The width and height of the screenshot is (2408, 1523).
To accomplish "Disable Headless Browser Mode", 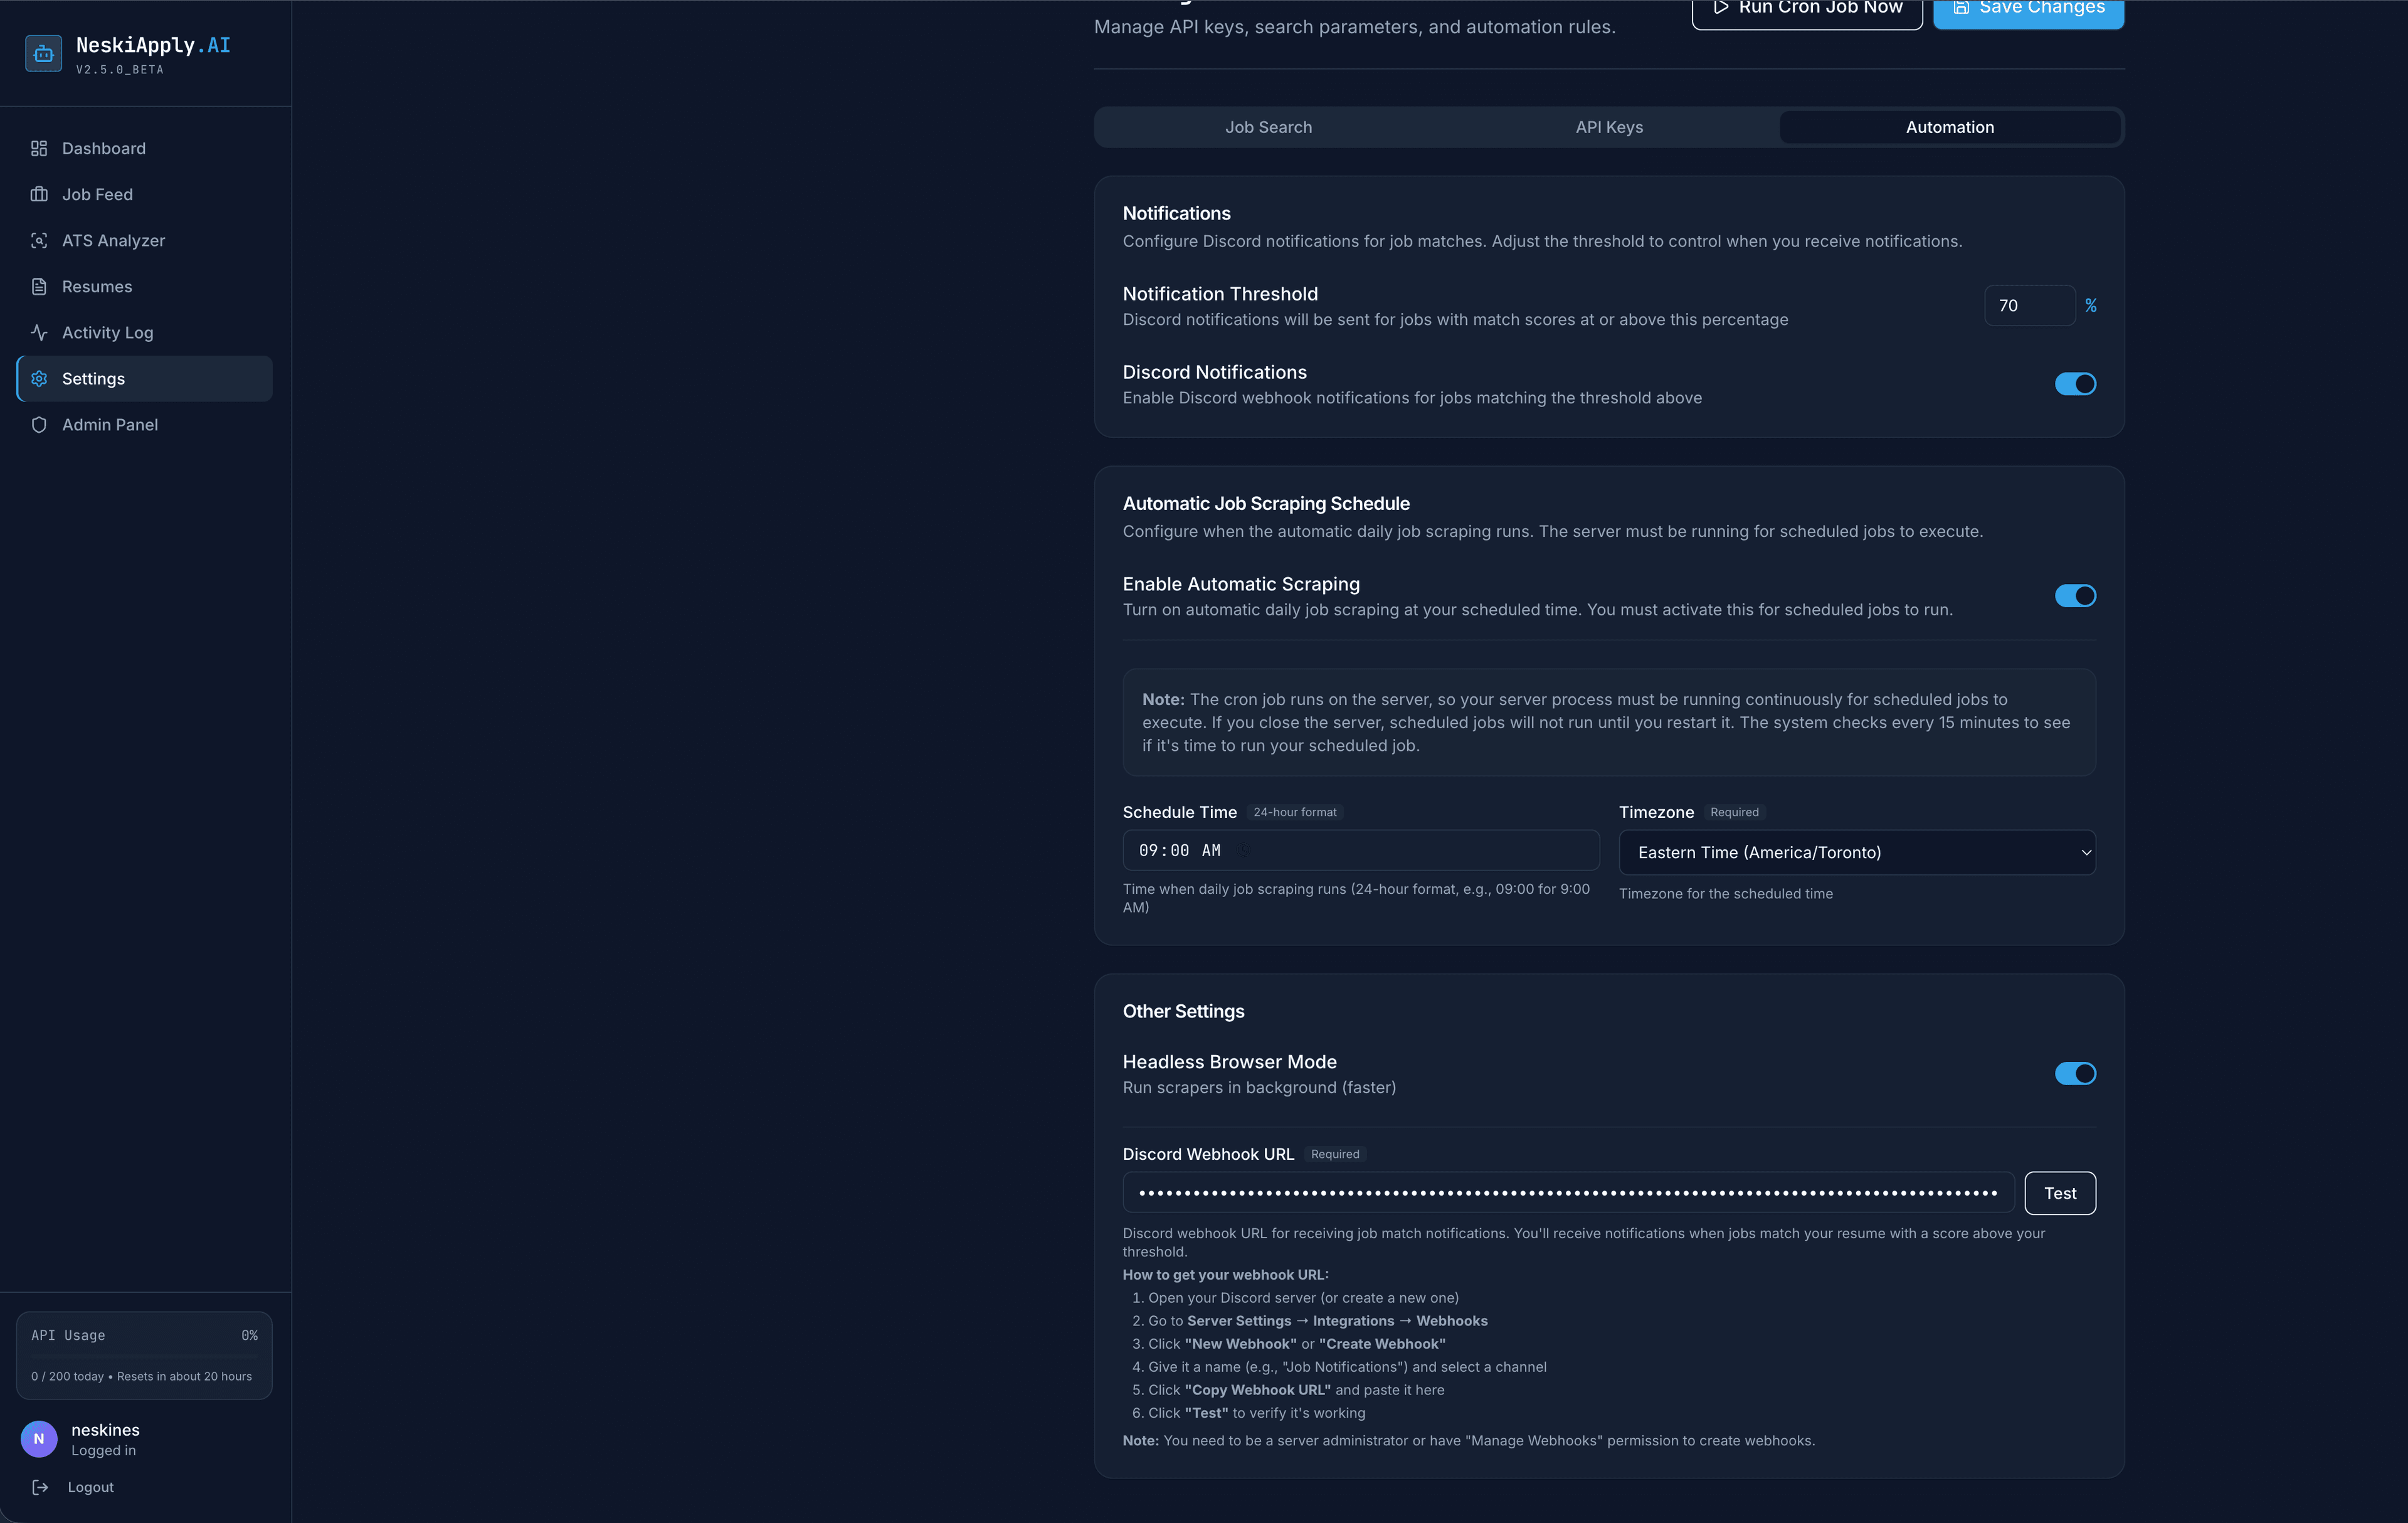I will click(x=2075, y=1073).
